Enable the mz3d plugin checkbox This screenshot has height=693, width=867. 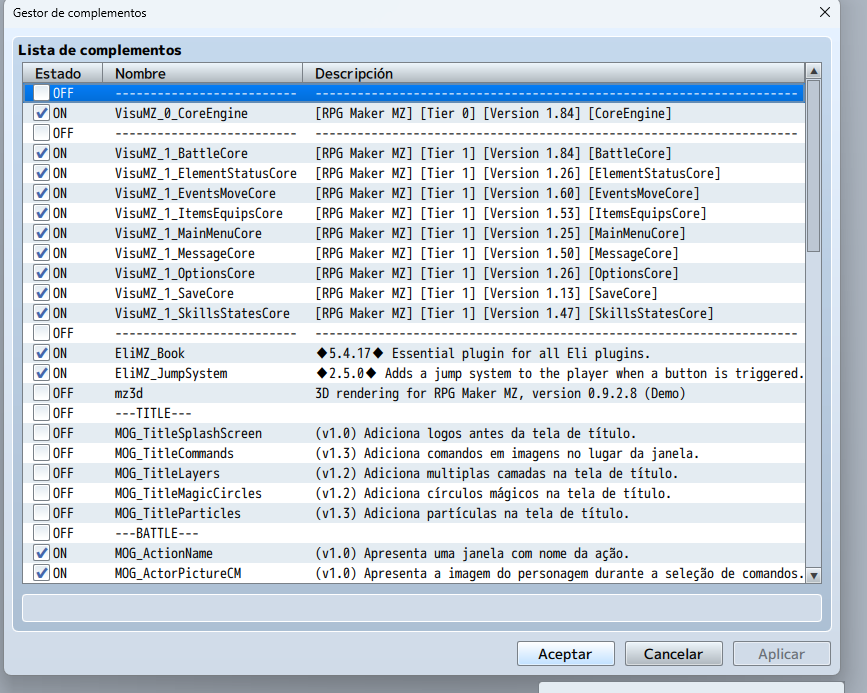(x=41, y=393)
